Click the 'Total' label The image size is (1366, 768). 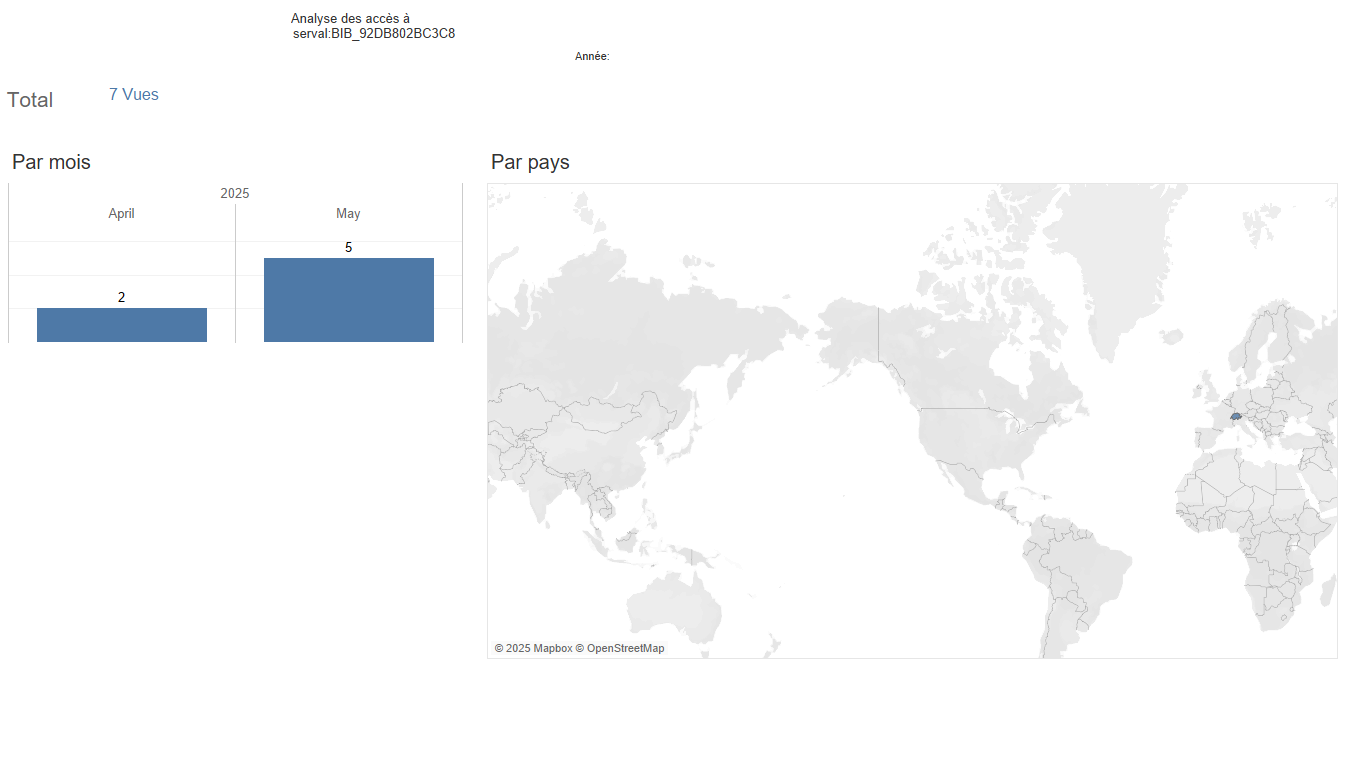(x=30, y=100)
